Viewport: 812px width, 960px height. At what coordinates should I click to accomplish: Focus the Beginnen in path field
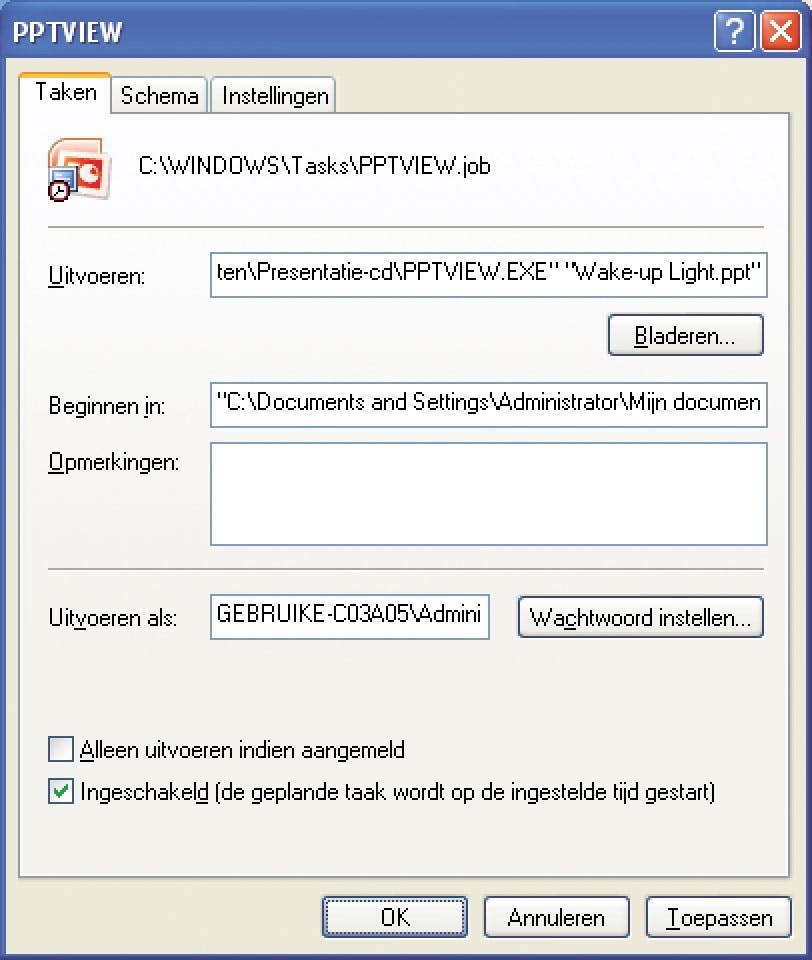[488, 403]
